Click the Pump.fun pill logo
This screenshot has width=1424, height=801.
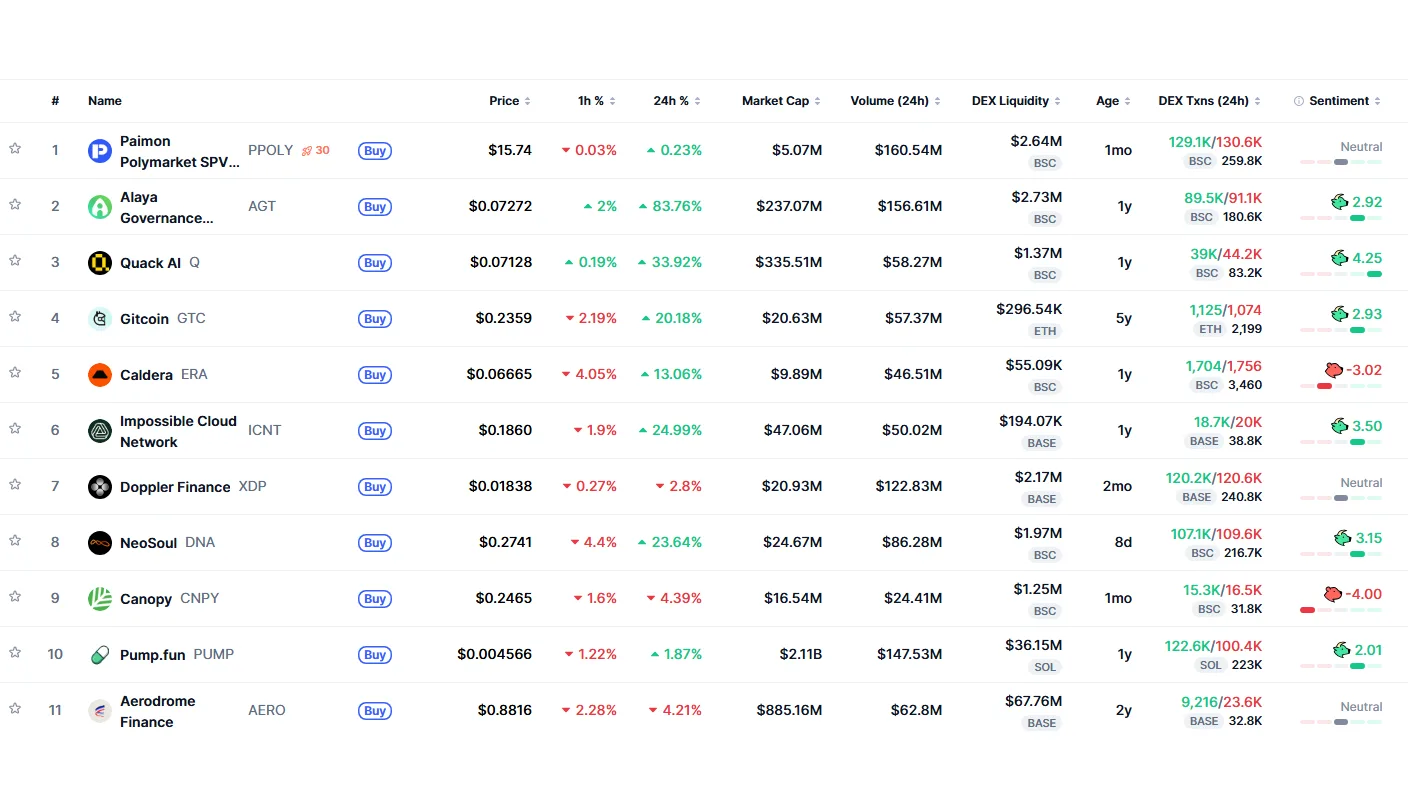(x=99, y=655)
